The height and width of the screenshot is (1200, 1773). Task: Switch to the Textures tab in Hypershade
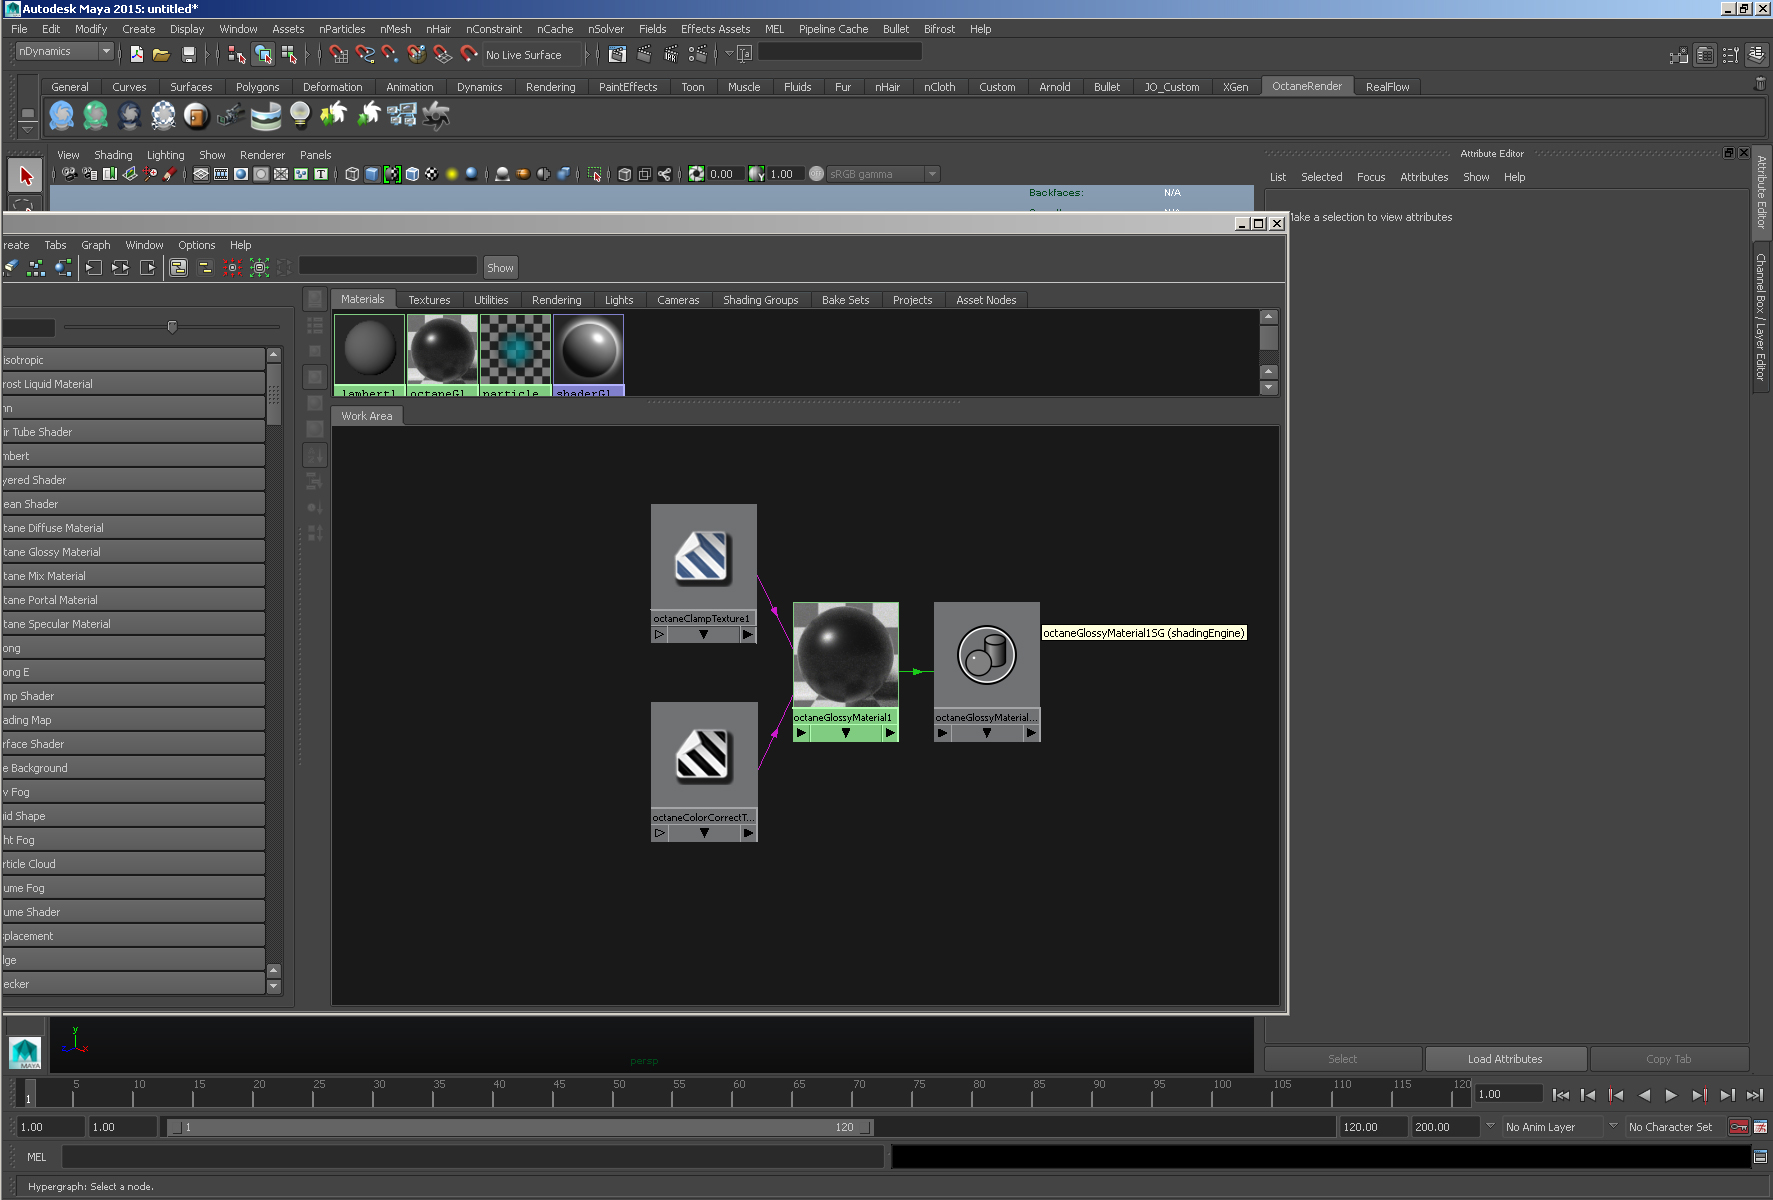[x=429, y=300]
